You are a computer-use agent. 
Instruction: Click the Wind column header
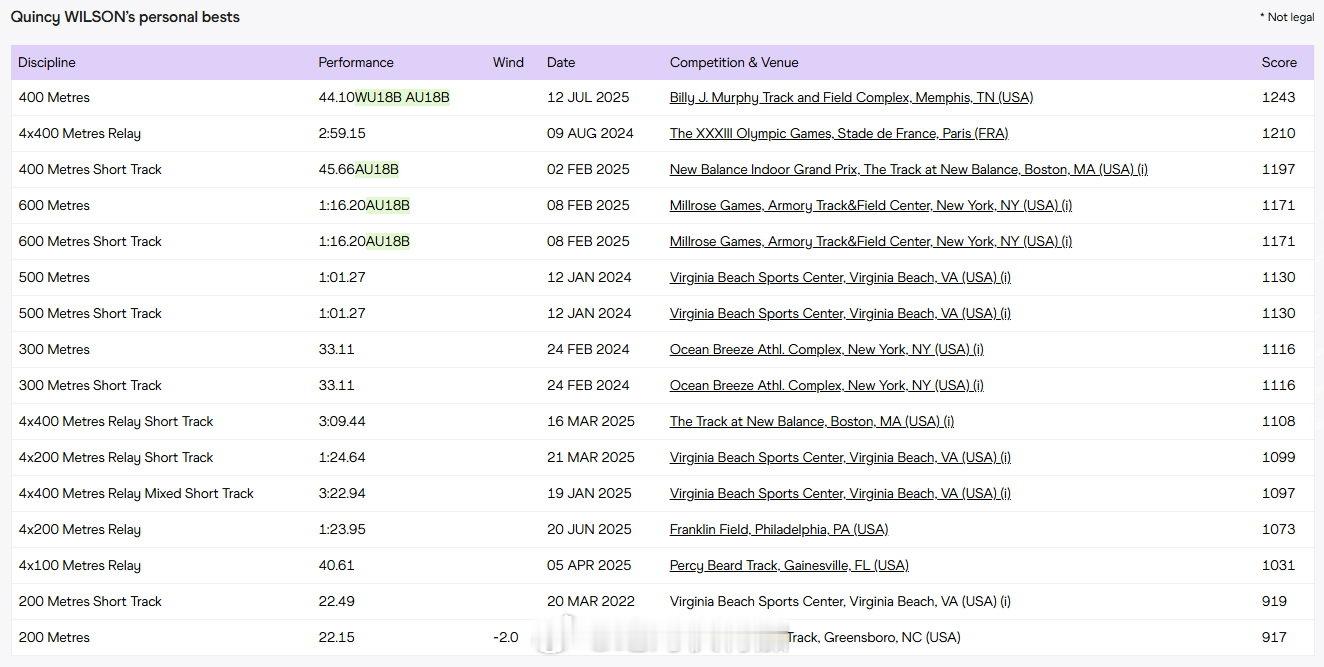508,62
